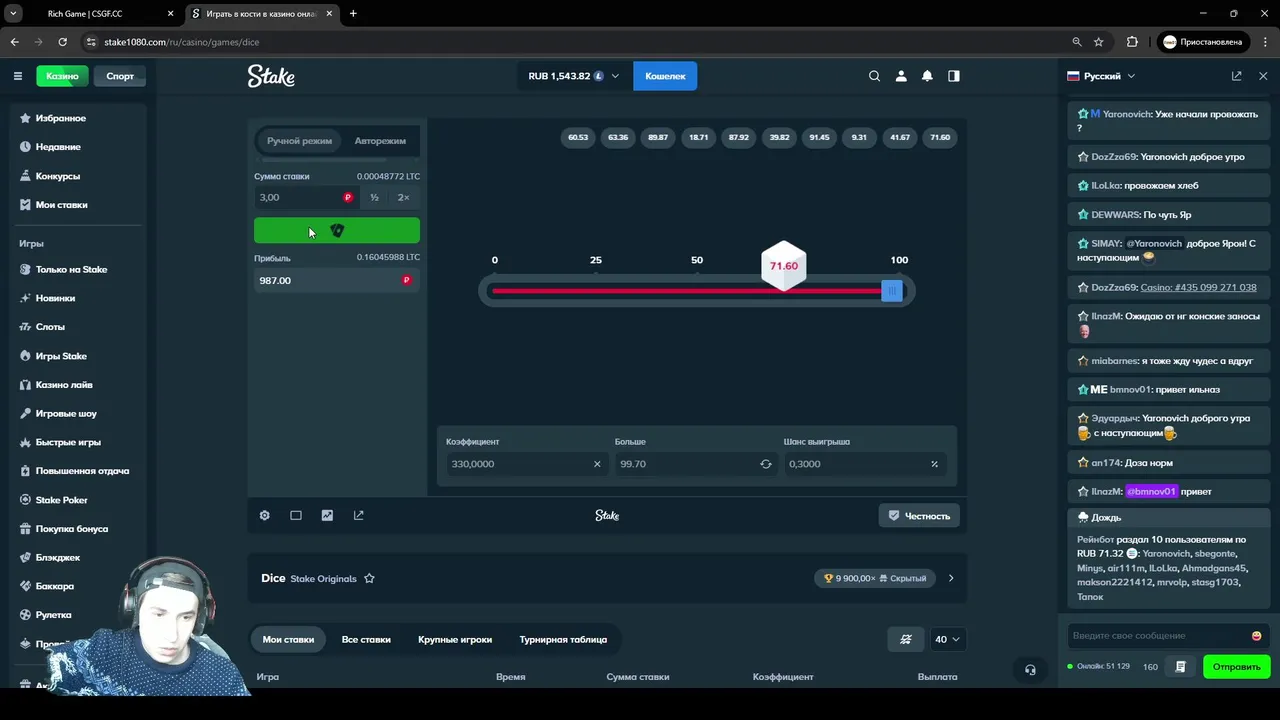Open the game in a pop-out window
Viewport: 1280px width, 720px height.
(x=359, y=515)
